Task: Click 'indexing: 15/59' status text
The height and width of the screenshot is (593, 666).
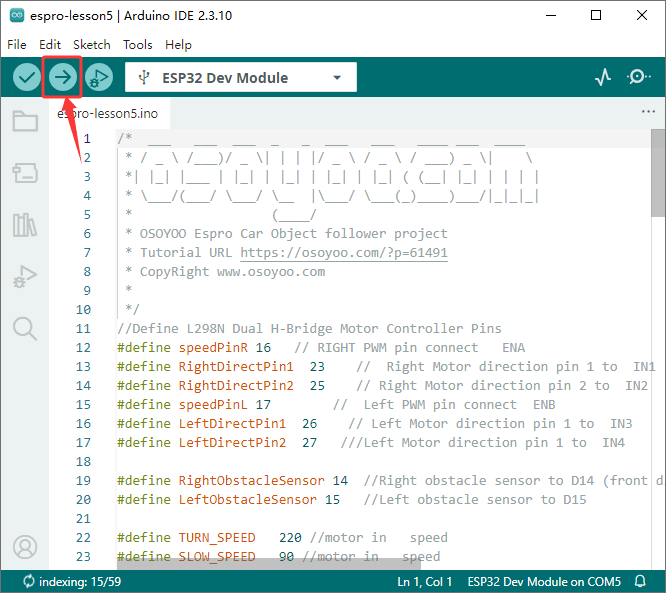Action: (80, 582)
